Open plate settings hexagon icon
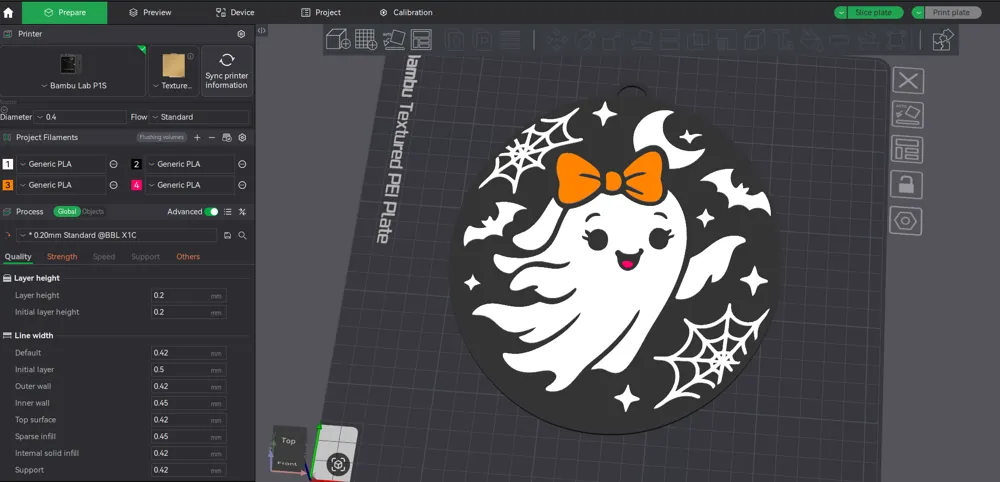The width and height of the screenshot is (1000, 482). coord(905,221)
